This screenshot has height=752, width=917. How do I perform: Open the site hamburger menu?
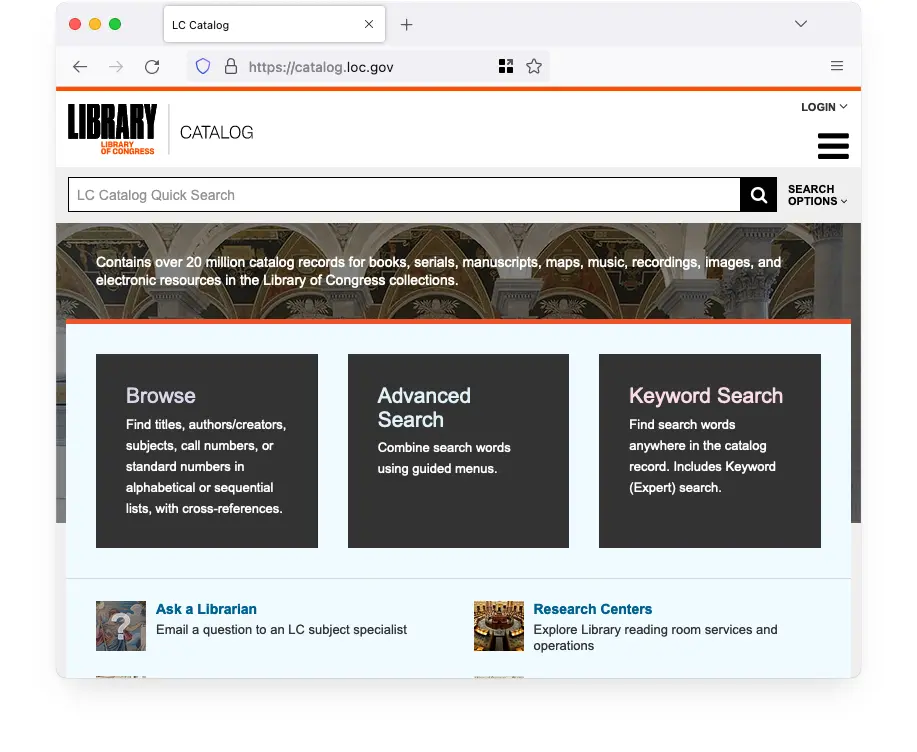833,146
